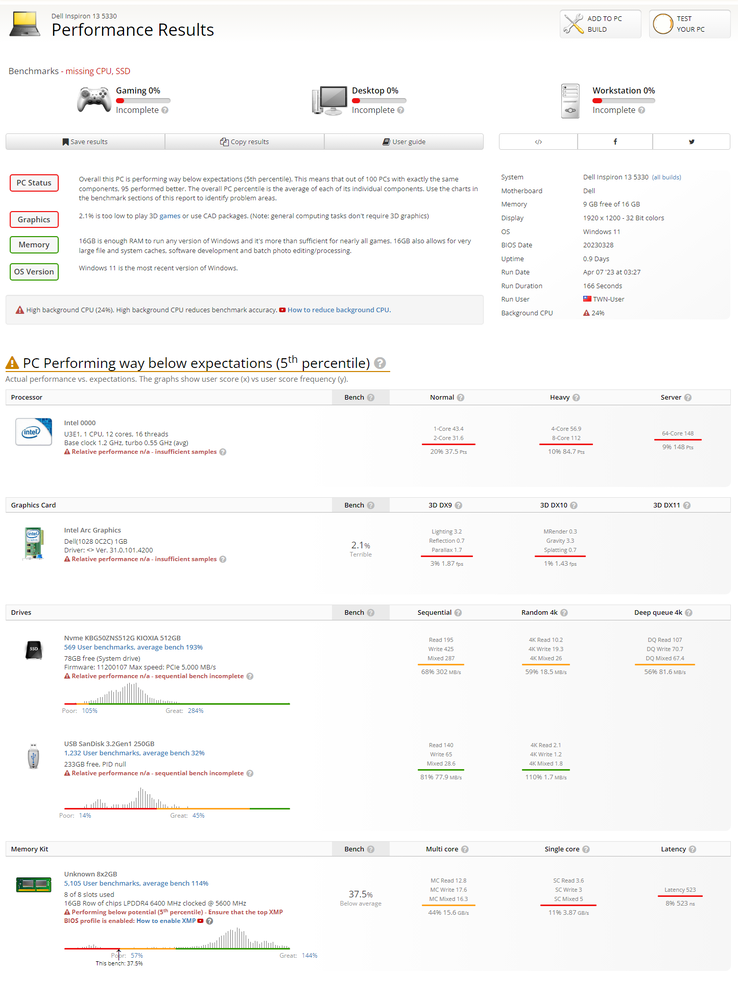Screen dimensions: 738x995
Task: Open help icon next to Desktop Incomplete
Action: [x=400, y=110]
